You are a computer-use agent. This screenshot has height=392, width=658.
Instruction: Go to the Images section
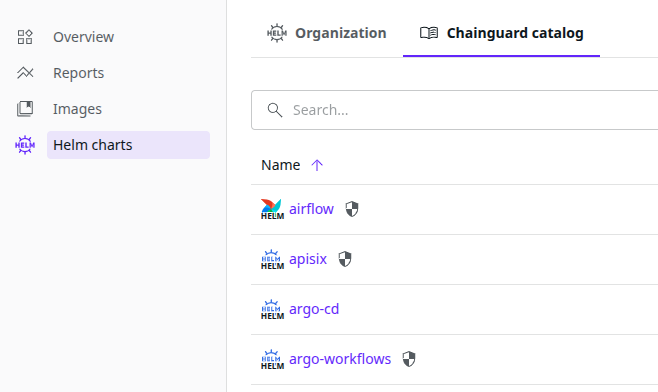point(77,109)
